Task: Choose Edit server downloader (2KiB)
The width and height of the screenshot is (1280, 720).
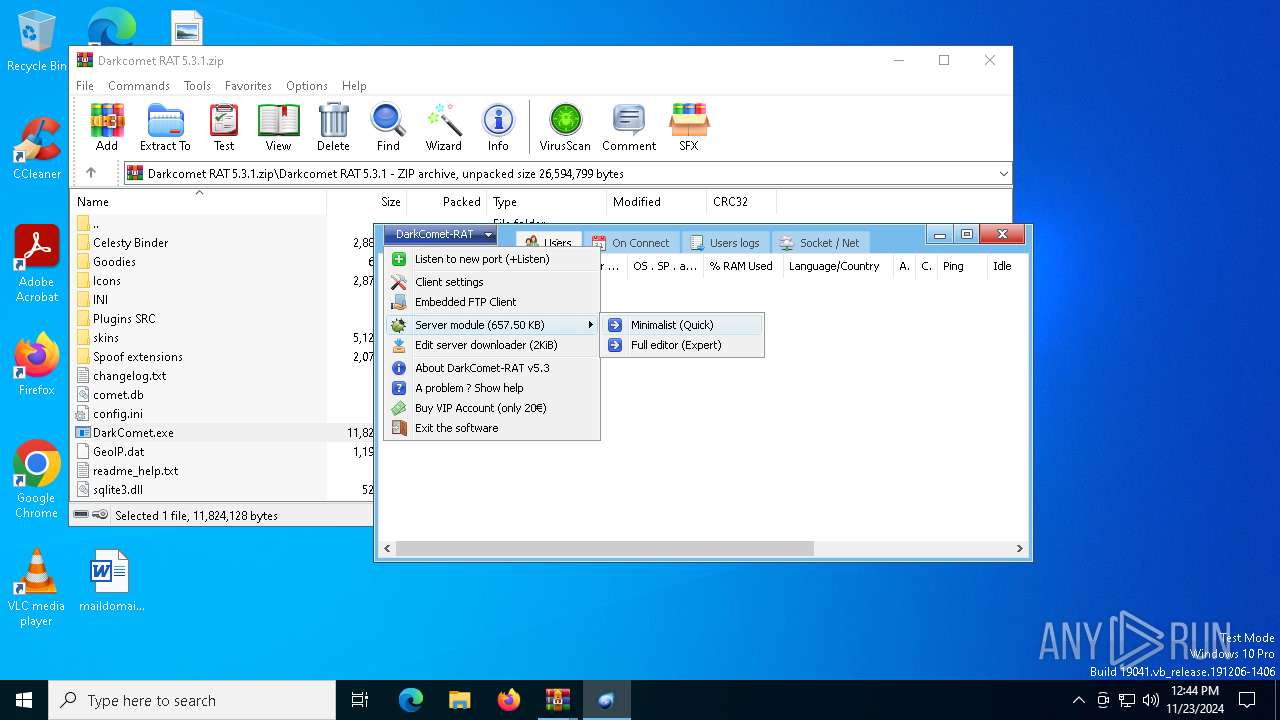Action: coord(492,345)
